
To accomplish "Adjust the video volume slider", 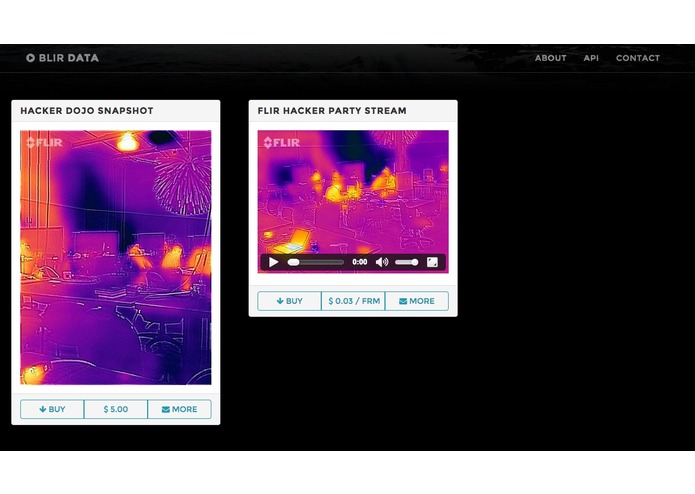I will pyautogui.click(x=406, y=262).
